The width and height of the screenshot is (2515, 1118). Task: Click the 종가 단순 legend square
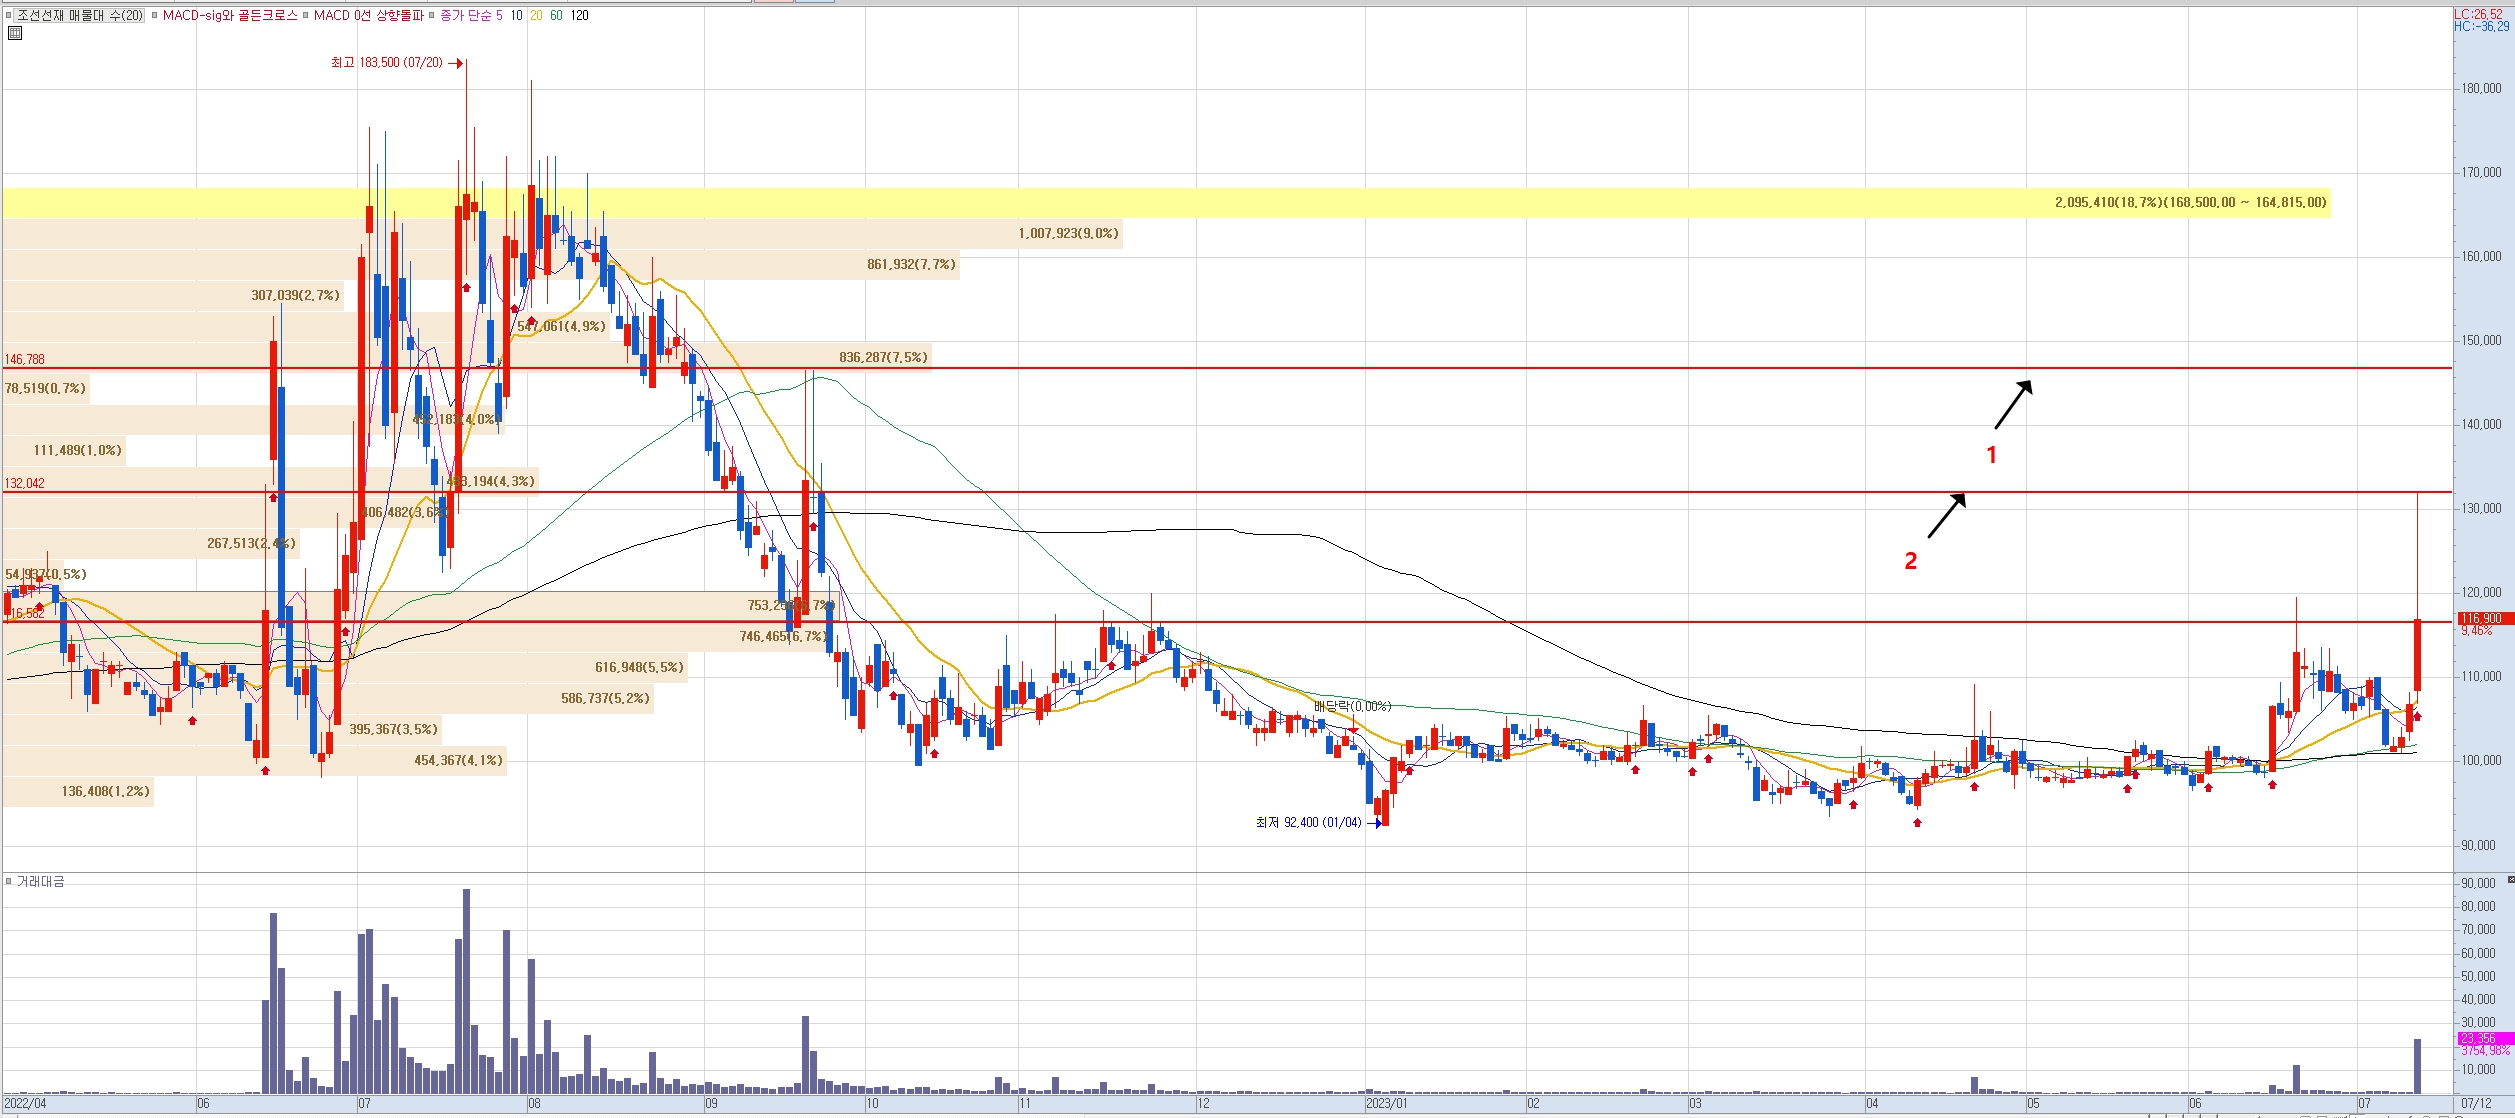[432, 15]
